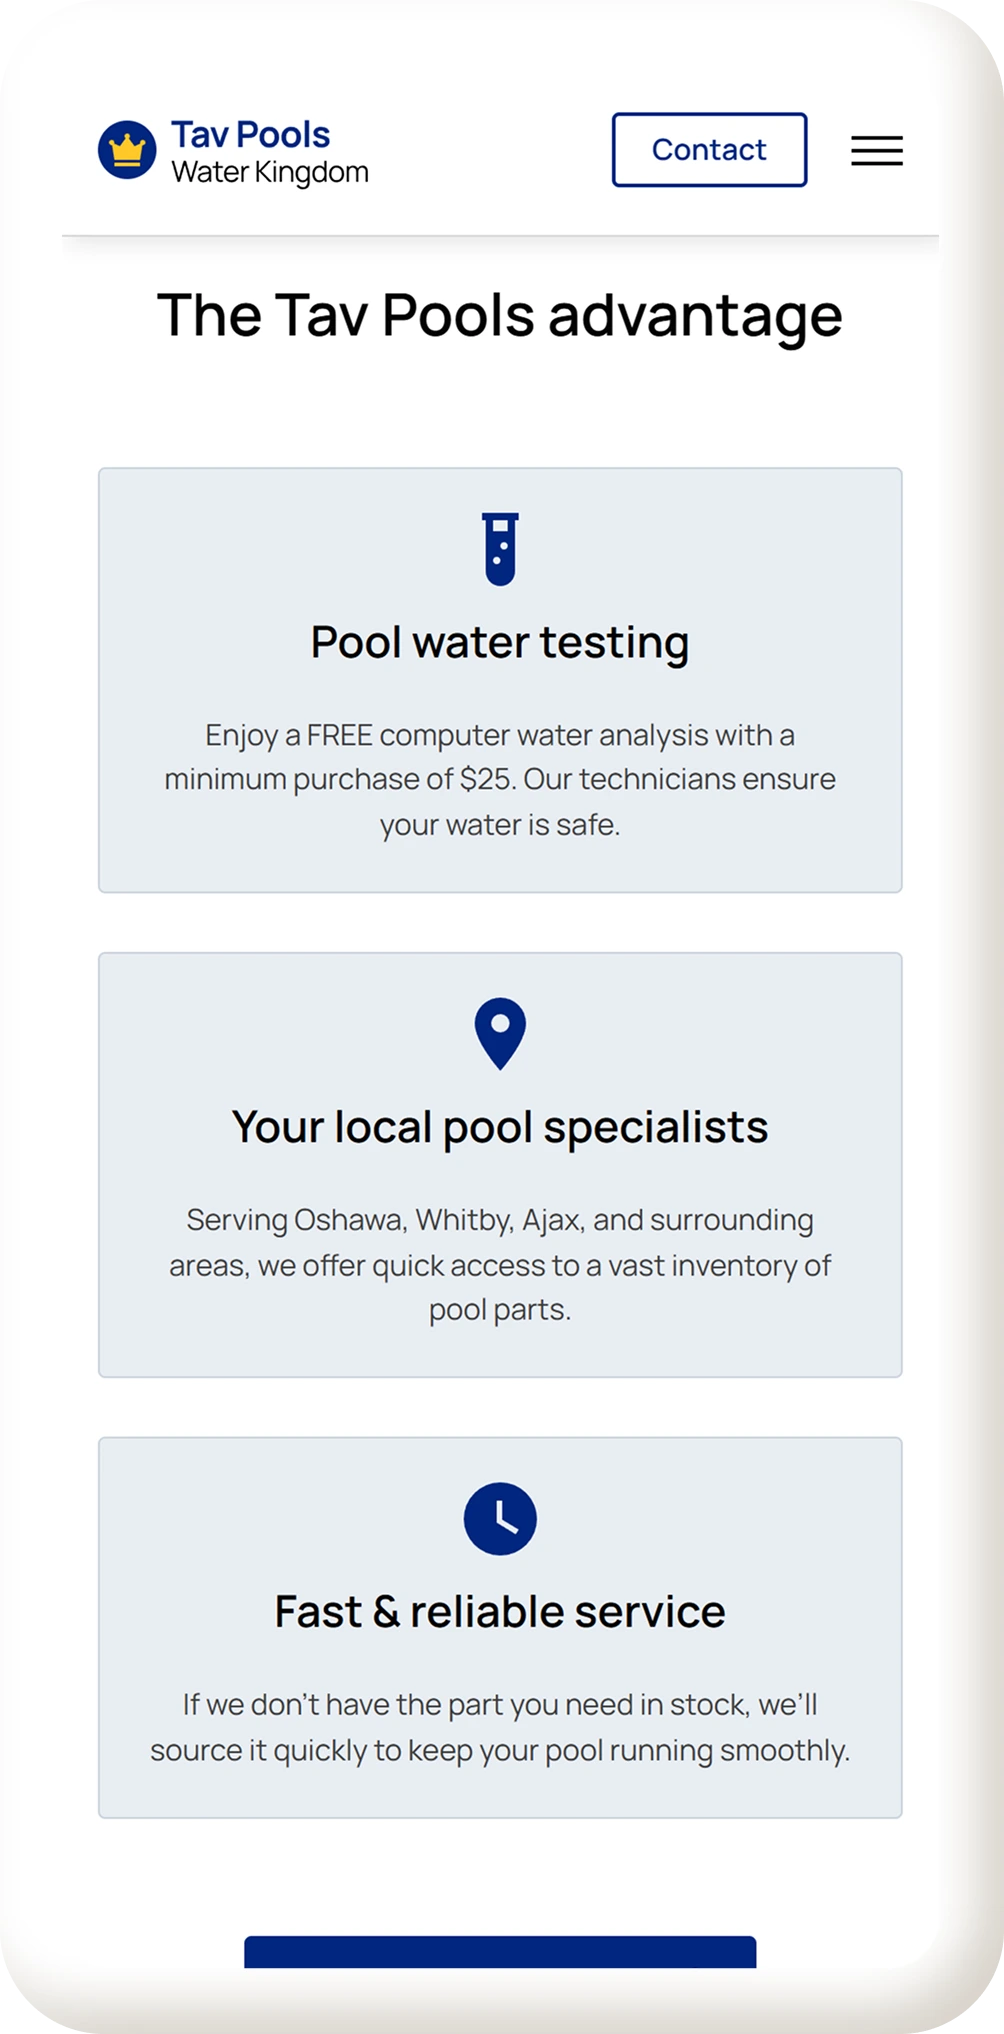Click the dark blue button at bottom

(500, 1952)
